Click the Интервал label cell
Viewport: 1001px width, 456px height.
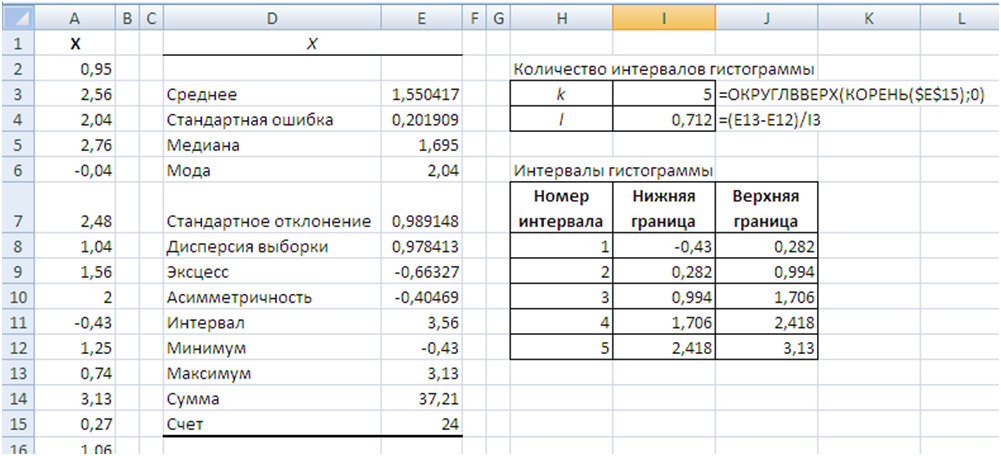coord(273,323)
